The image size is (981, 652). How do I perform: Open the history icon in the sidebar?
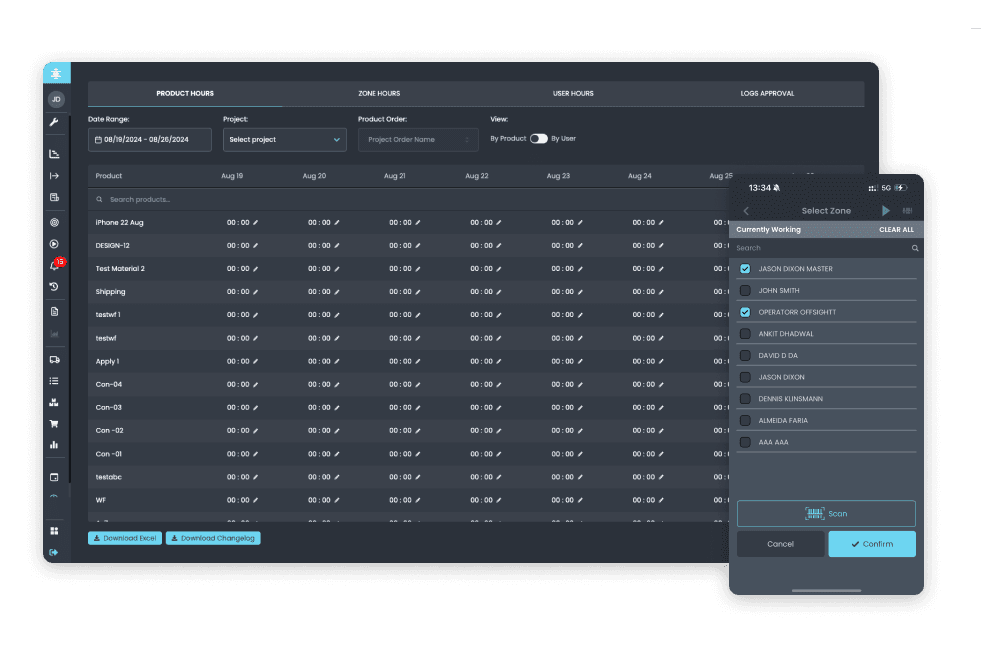coord(54,287)
